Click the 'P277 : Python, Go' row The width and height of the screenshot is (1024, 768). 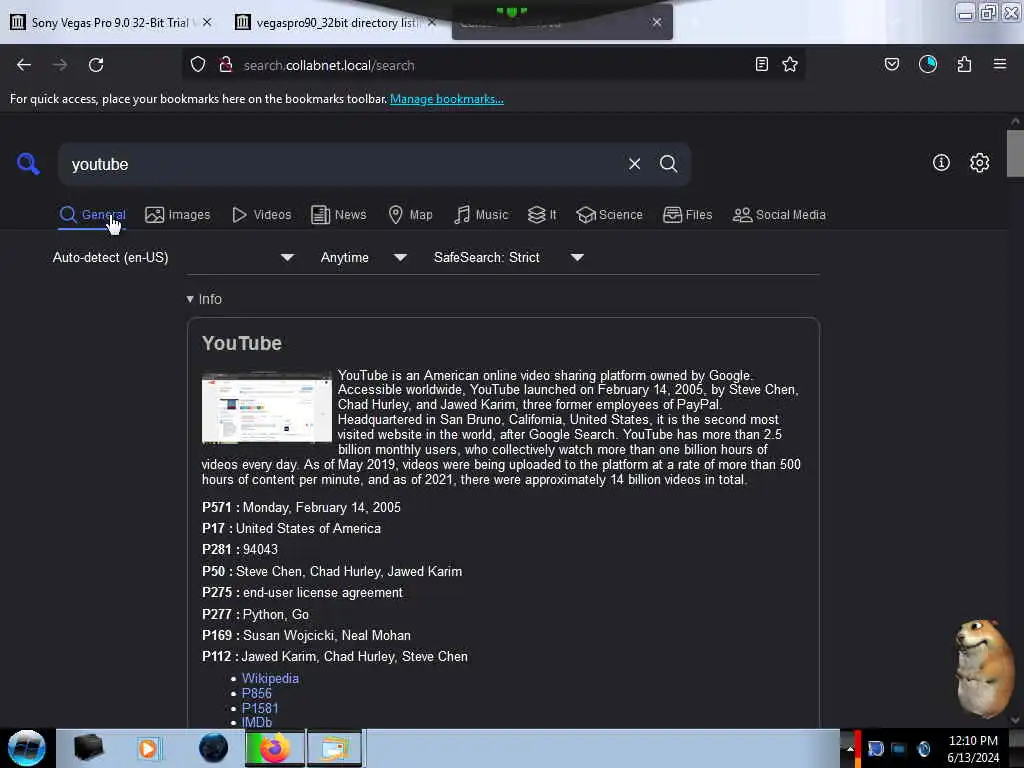click(255, 615)
